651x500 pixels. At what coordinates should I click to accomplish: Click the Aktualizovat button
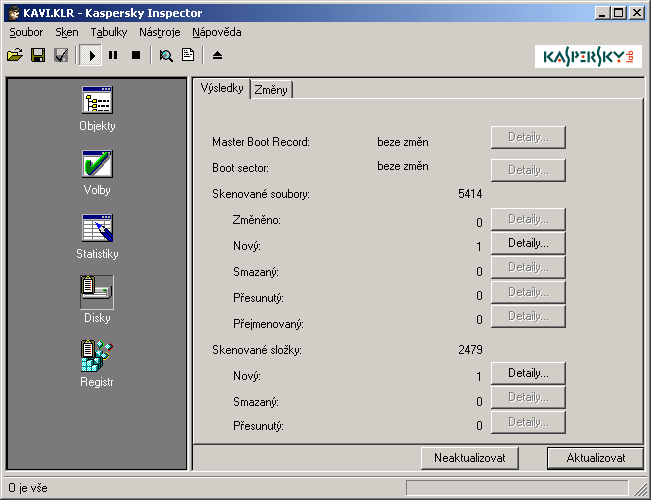[x=596, y=458]
